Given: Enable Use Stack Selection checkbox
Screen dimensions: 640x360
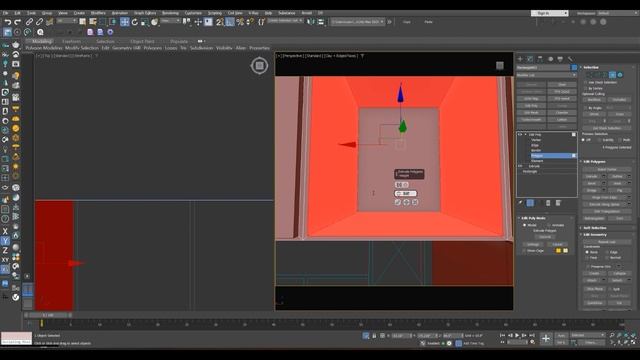Looking at the screenshot, I should 586,82.
